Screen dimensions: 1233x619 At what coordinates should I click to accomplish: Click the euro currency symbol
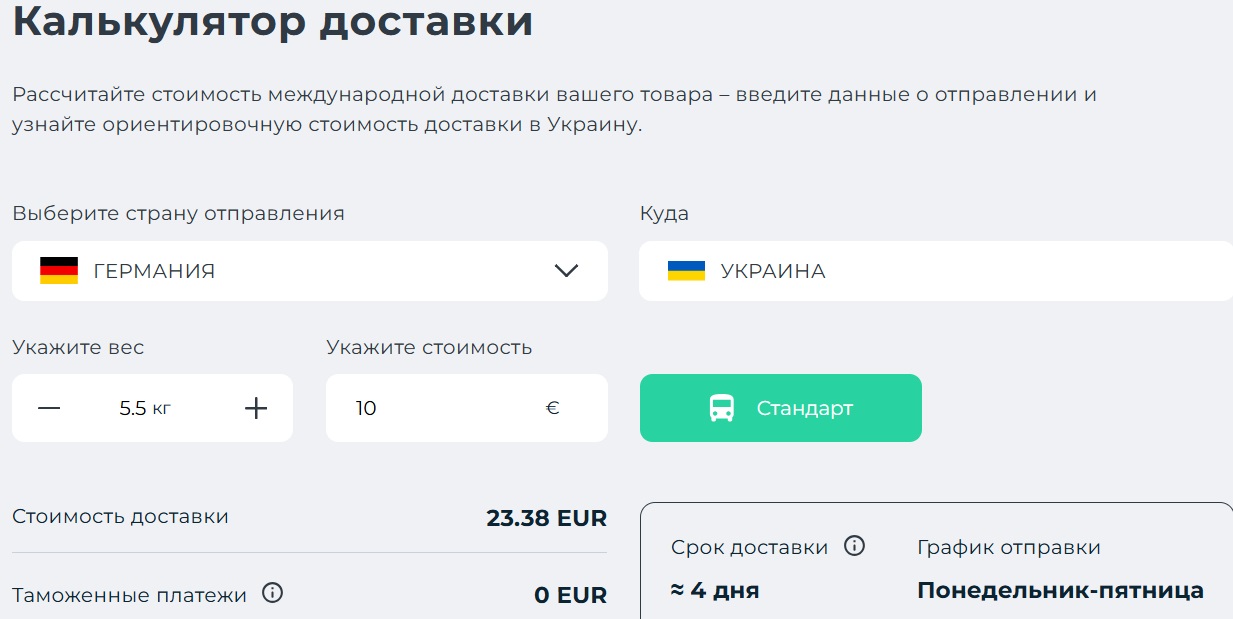click(x=553, y=408)
